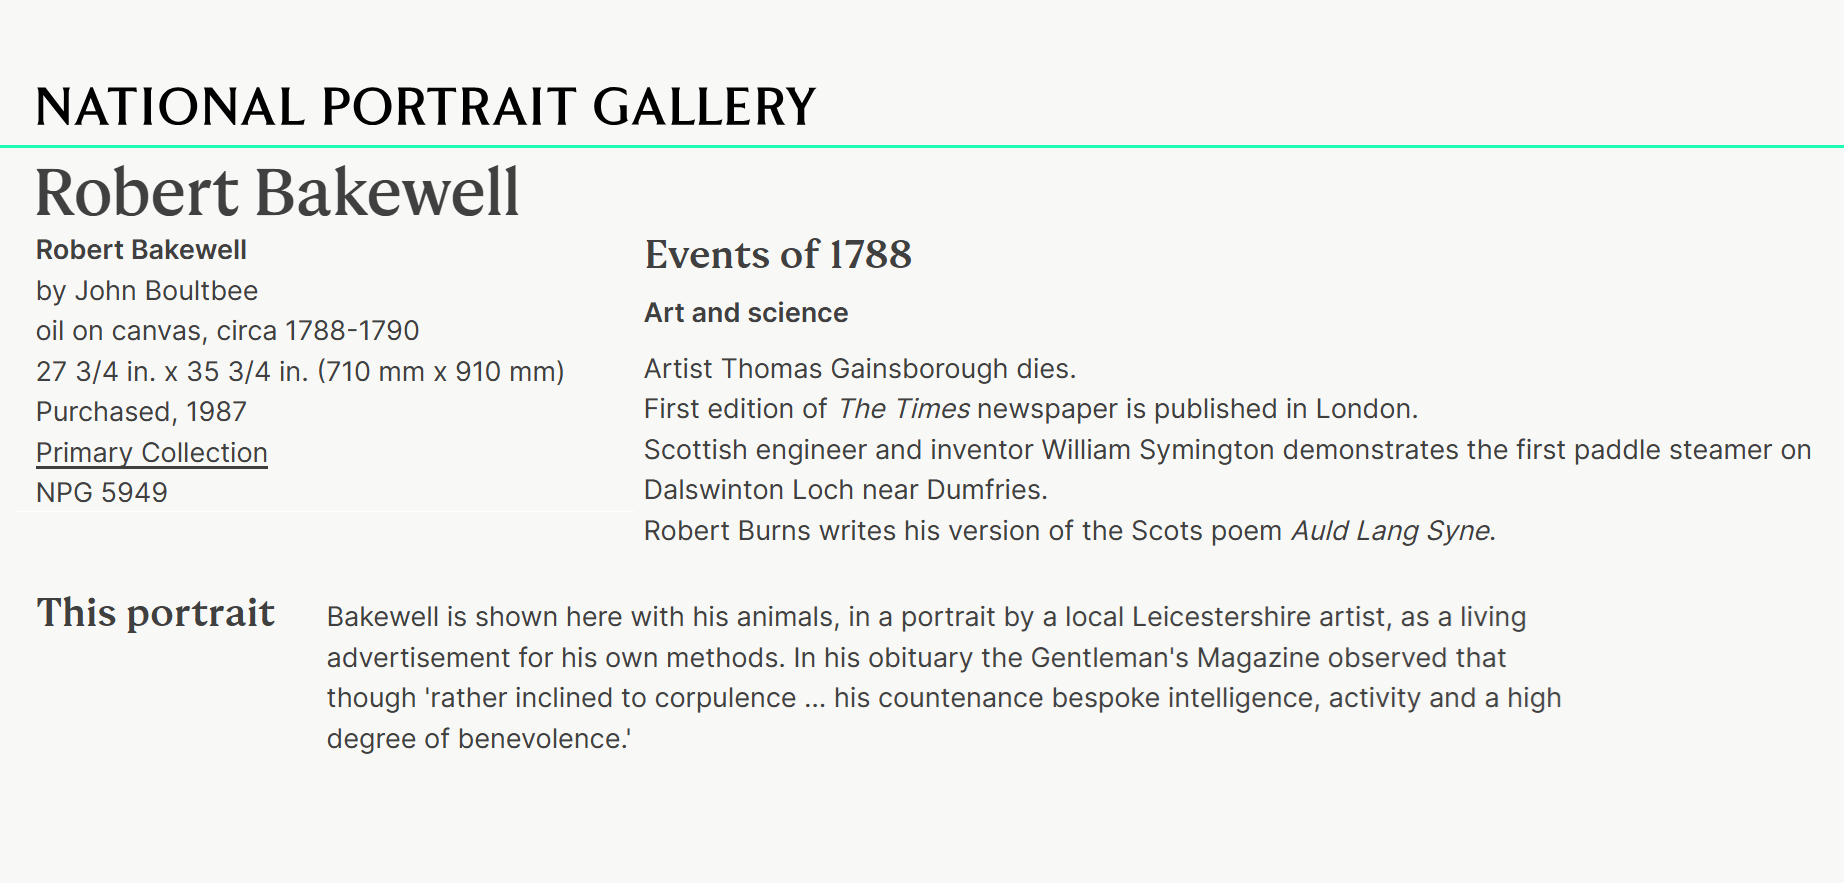Click the 'Purchased, 1987' acquisition text
The width and height of the screenshot is (1844, 883).
(x=141, y=412)
